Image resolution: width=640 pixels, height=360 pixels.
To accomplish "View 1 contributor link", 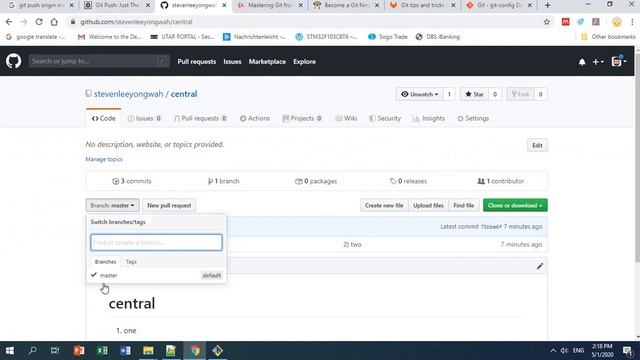I will coord(500,181).
